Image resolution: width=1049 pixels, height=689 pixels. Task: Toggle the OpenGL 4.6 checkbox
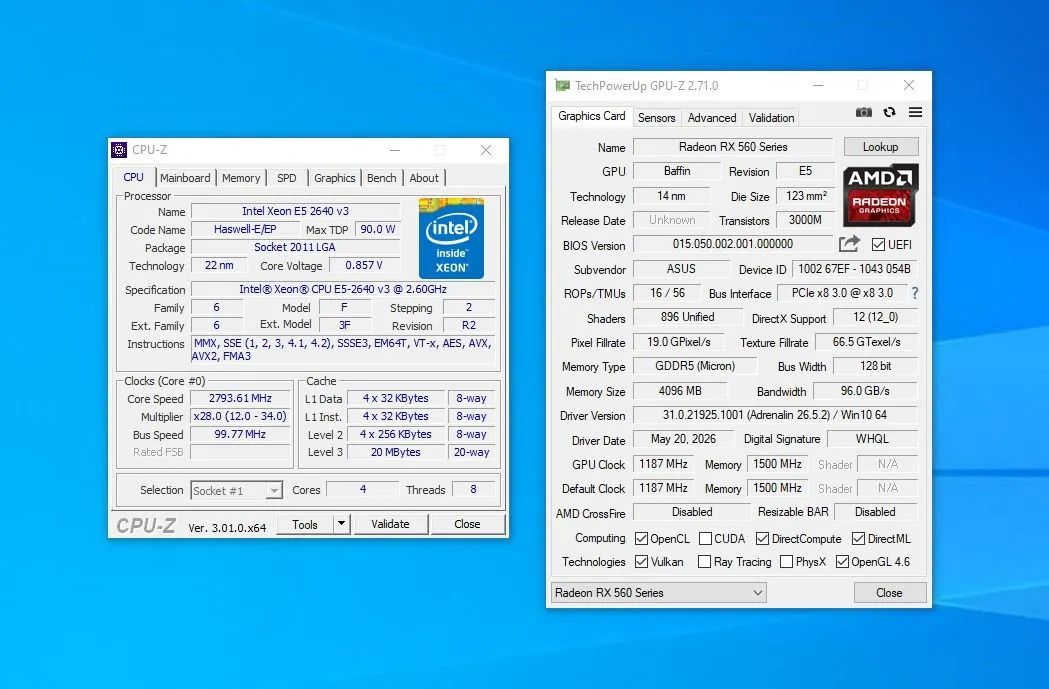842,561
